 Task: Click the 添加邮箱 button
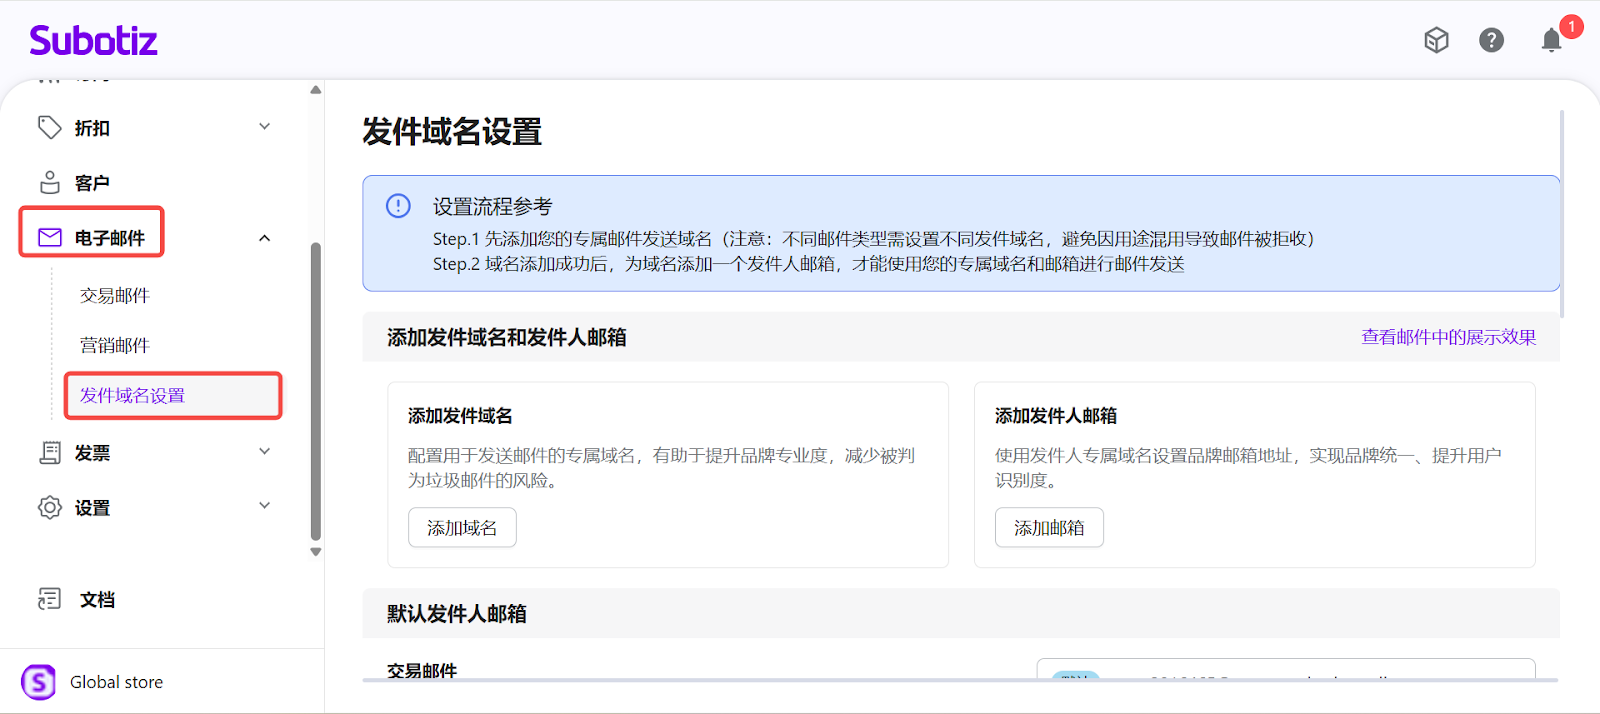[x=1049, y=528]
